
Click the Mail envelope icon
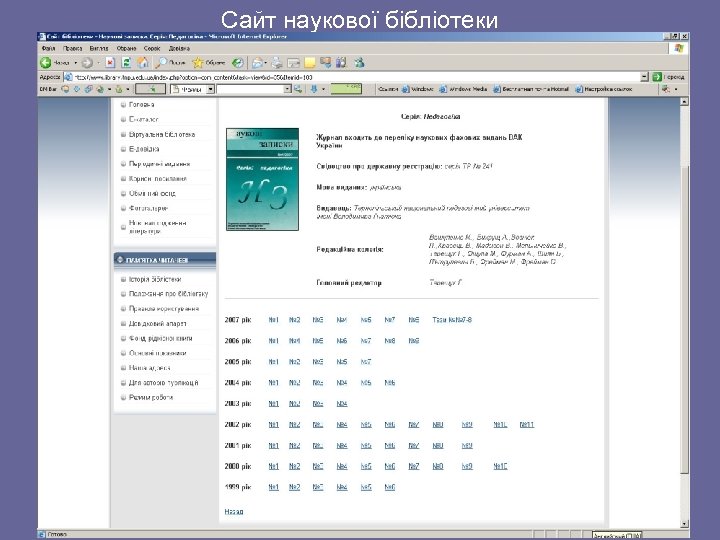(x=257, y=62)
